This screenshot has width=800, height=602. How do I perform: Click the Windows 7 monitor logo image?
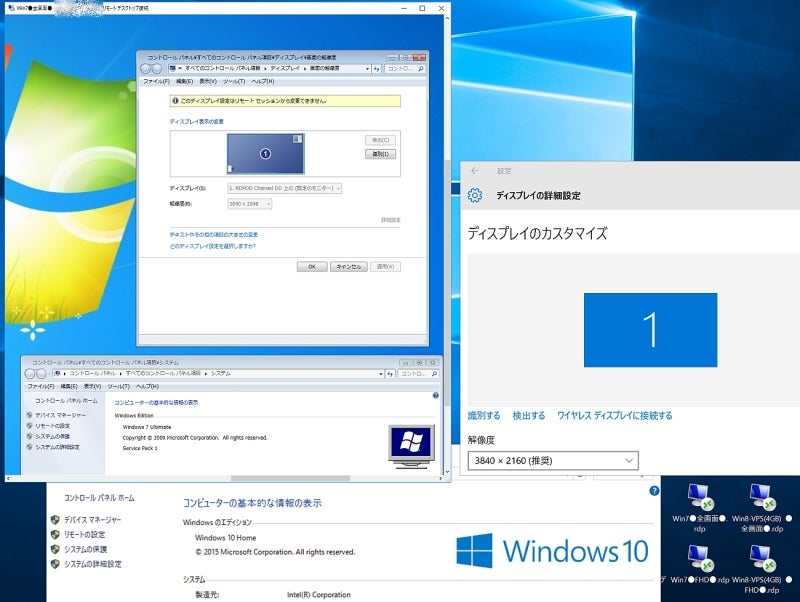pos(412,446)
